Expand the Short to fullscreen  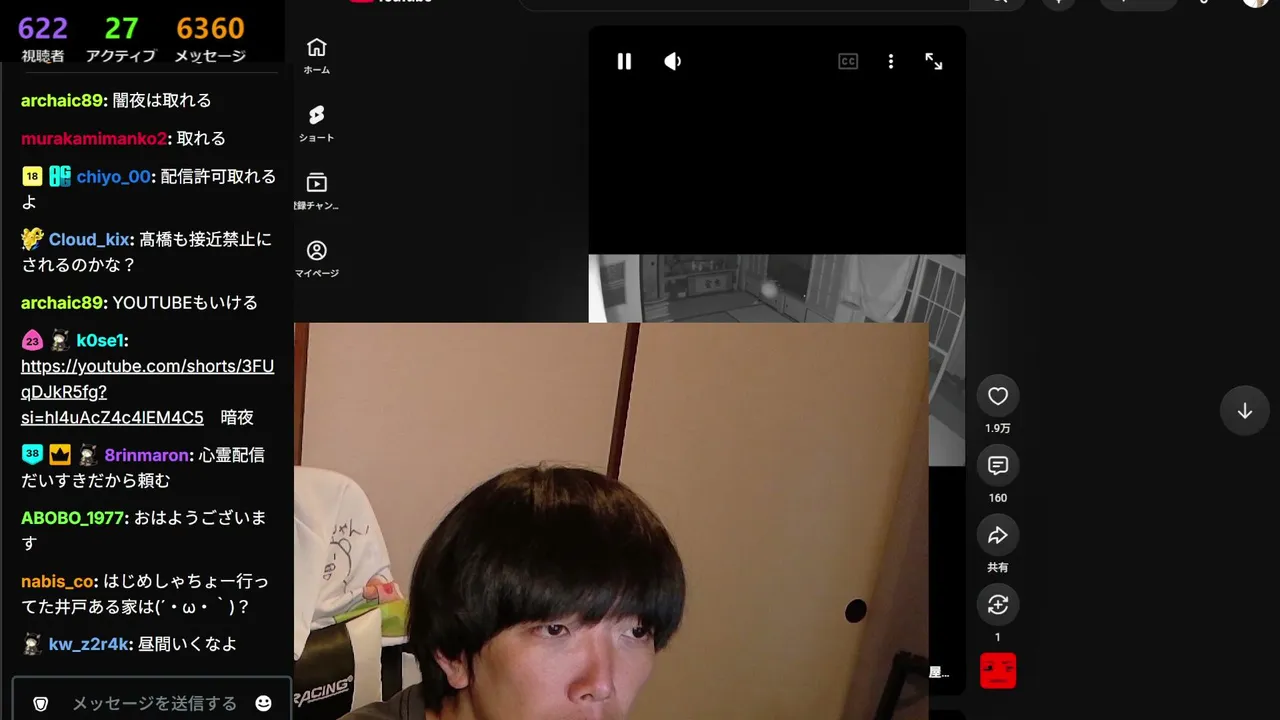(x=934, y=61)
